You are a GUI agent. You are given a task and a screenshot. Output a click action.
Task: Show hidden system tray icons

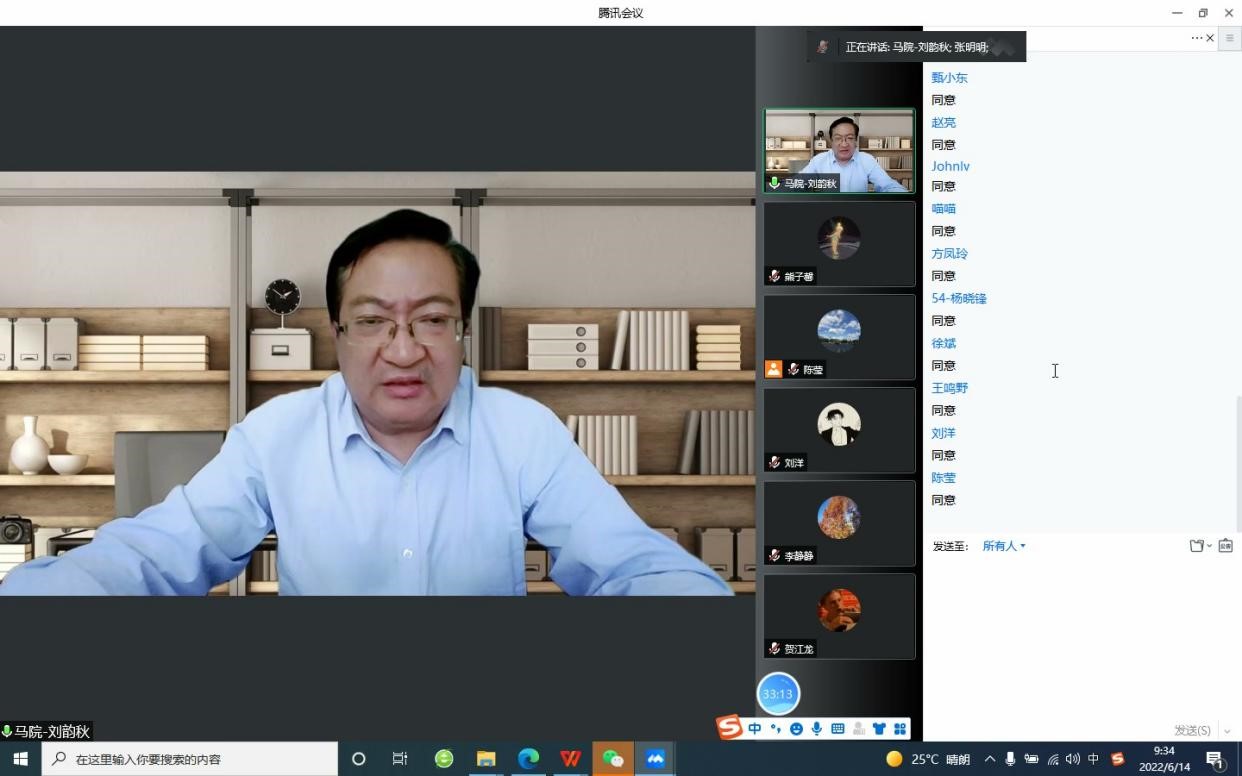(990, 759)
